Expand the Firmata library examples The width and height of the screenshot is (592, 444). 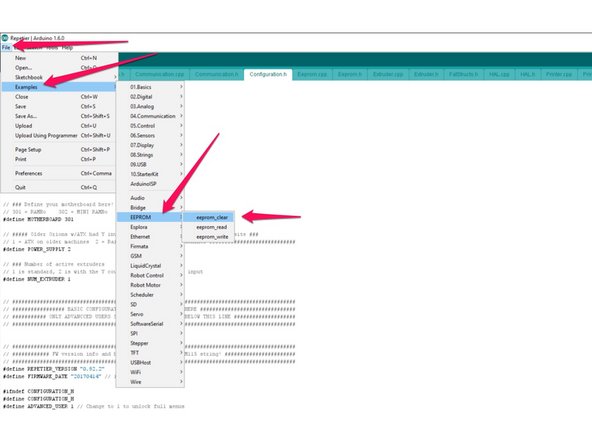pos(150,246)
